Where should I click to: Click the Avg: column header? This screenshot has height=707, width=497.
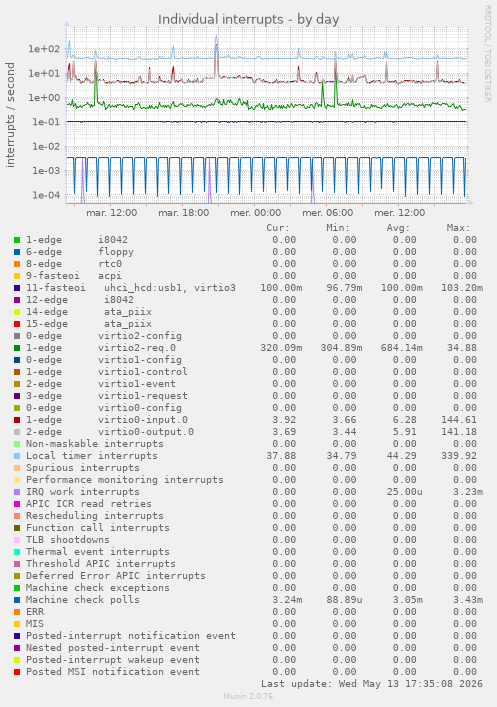(x=398, y=228)
